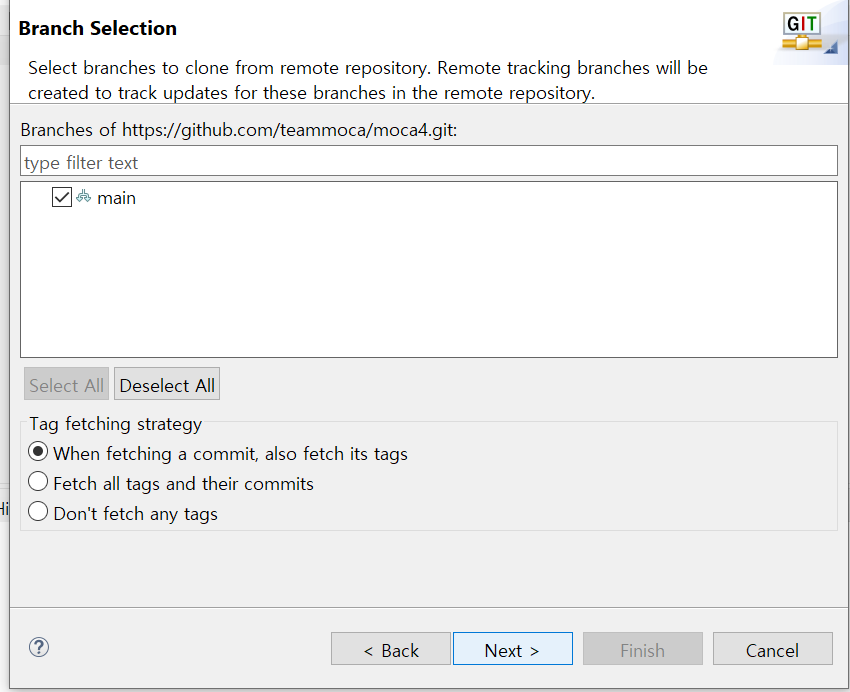Click the Deselect All button
Viewport: 850px width, 692px height.
click(167, 384)
